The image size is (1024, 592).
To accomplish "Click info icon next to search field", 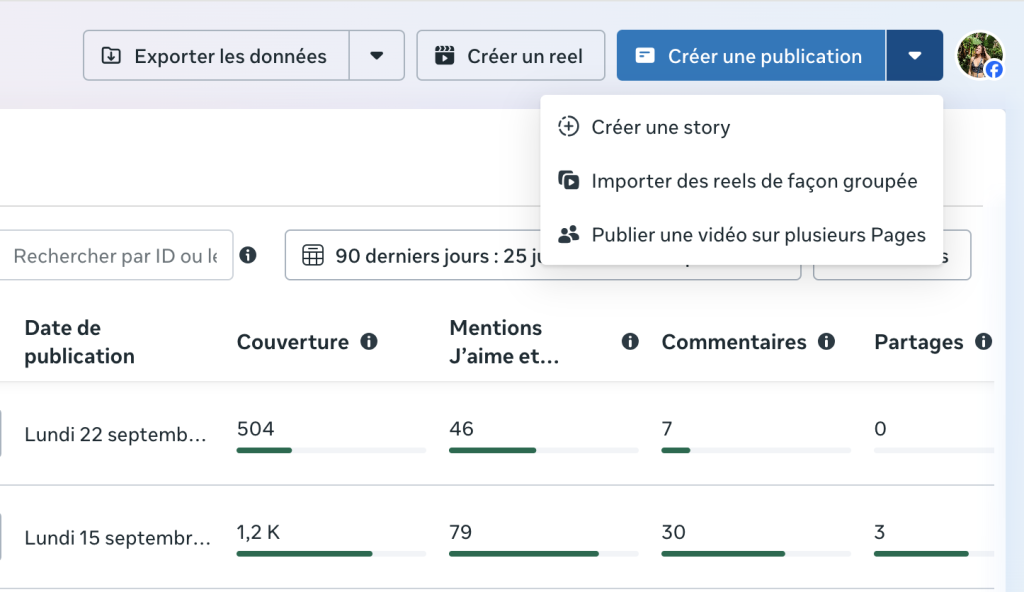I will pos(248,256).
